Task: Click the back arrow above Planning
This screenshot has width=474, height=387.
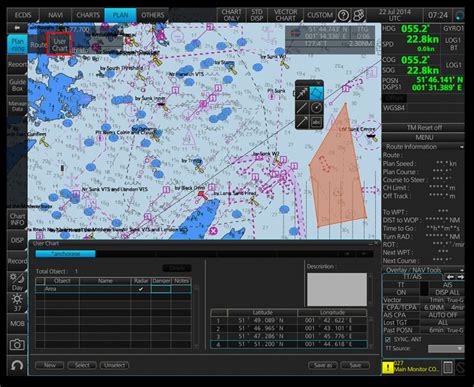Action: [x=17, y=28]
